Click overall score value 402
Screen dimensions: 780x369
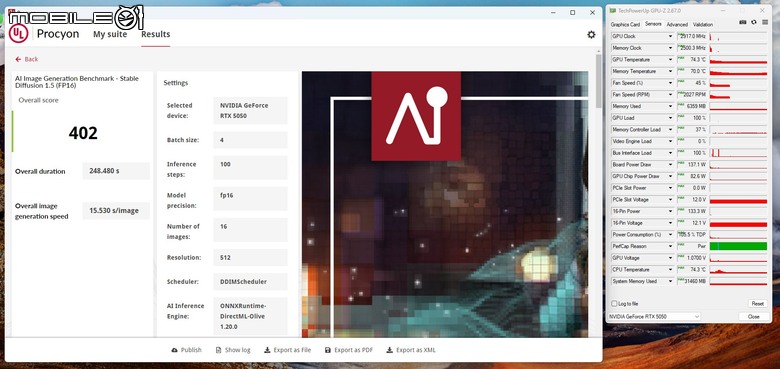click(83, 133)
